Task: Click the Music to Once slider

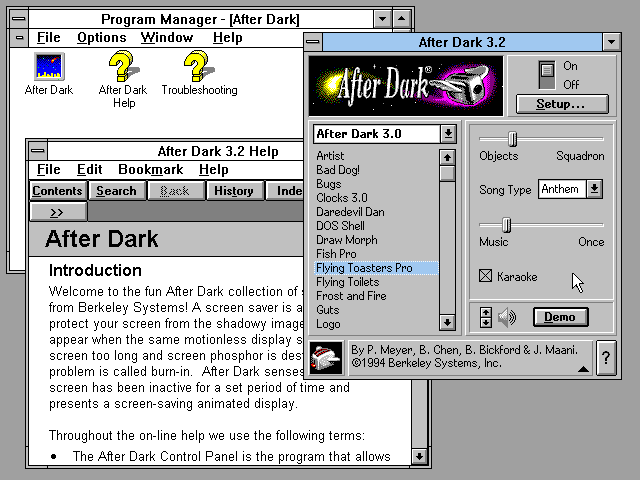Action: [541, 224]
